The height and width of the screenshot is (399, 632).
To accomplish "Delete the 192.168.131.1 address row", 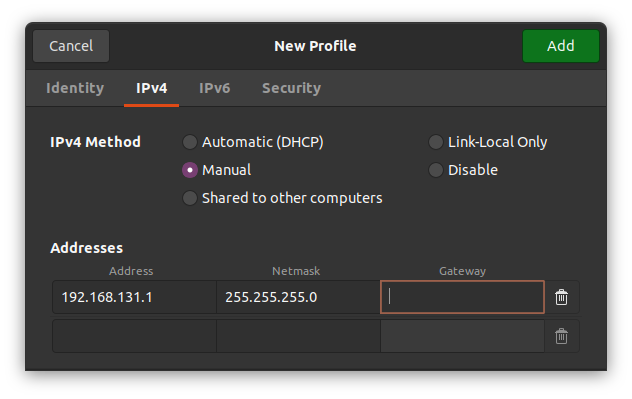I will pos(561,297).
